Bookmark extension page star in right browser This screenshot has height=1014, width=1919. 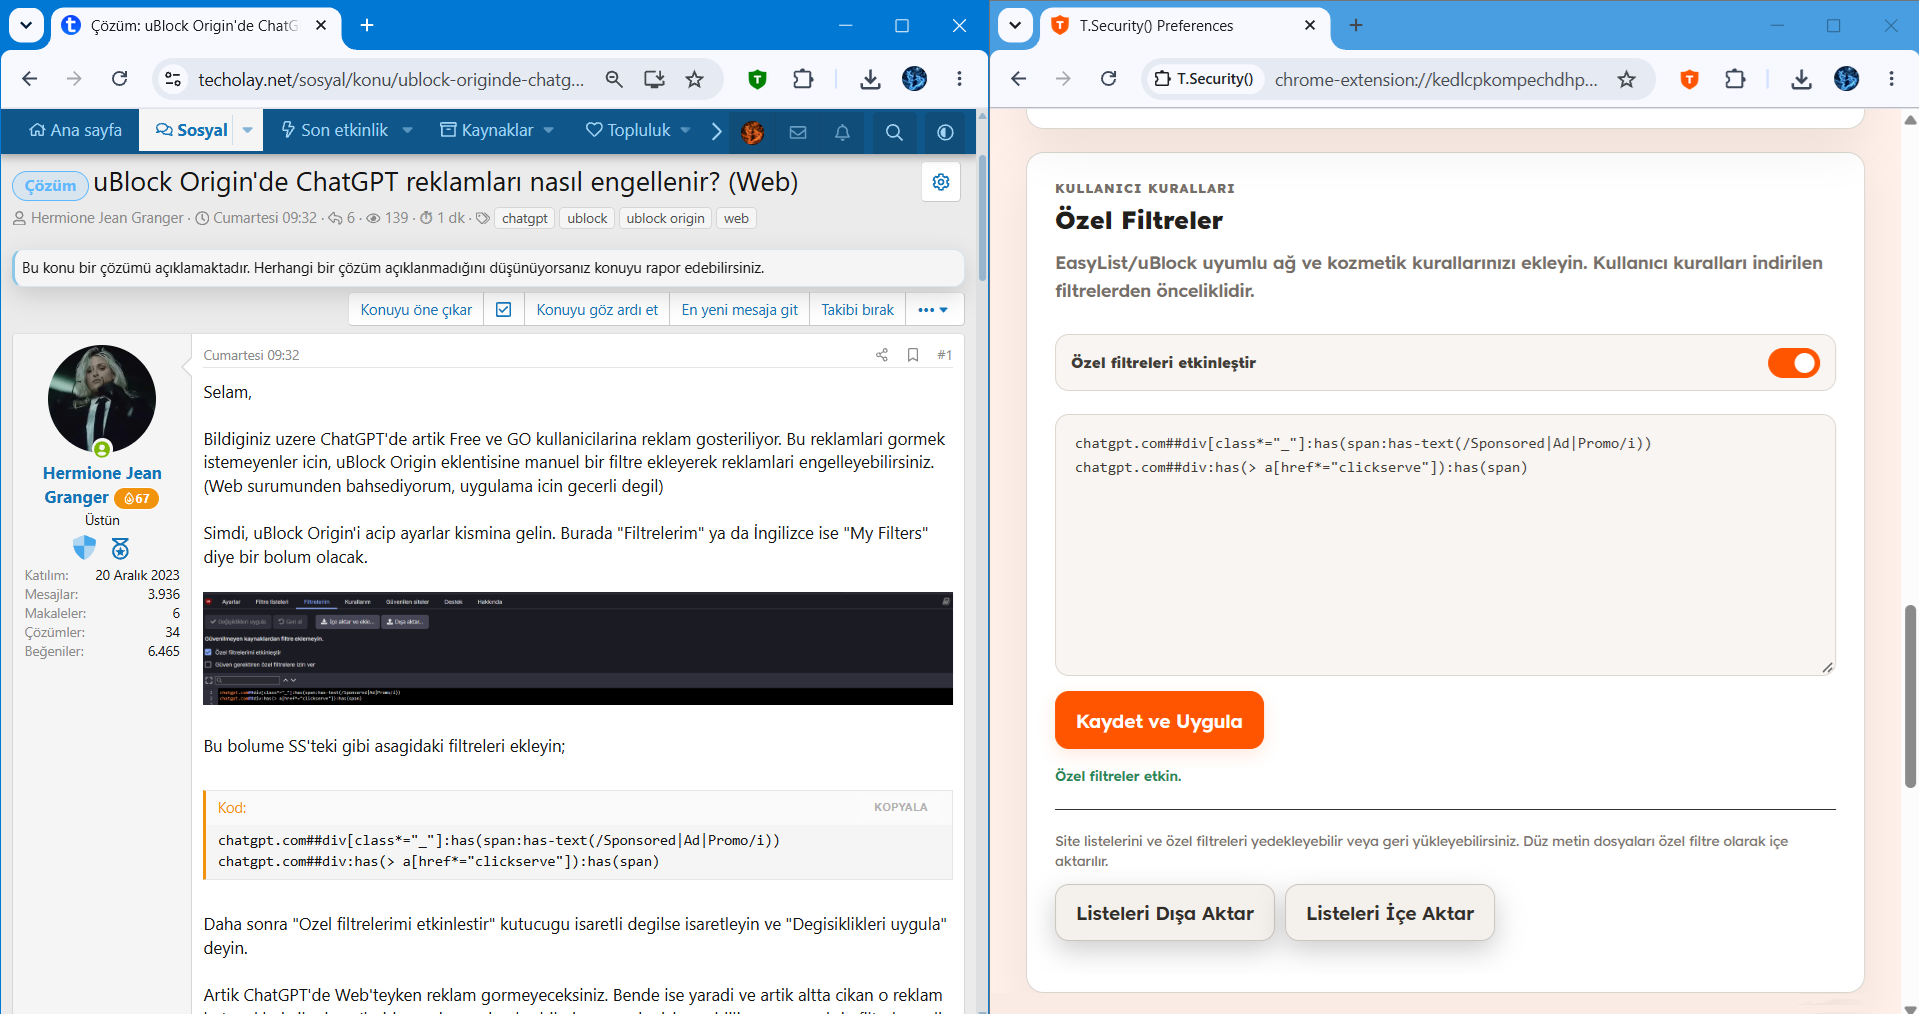pos(1627,79)
